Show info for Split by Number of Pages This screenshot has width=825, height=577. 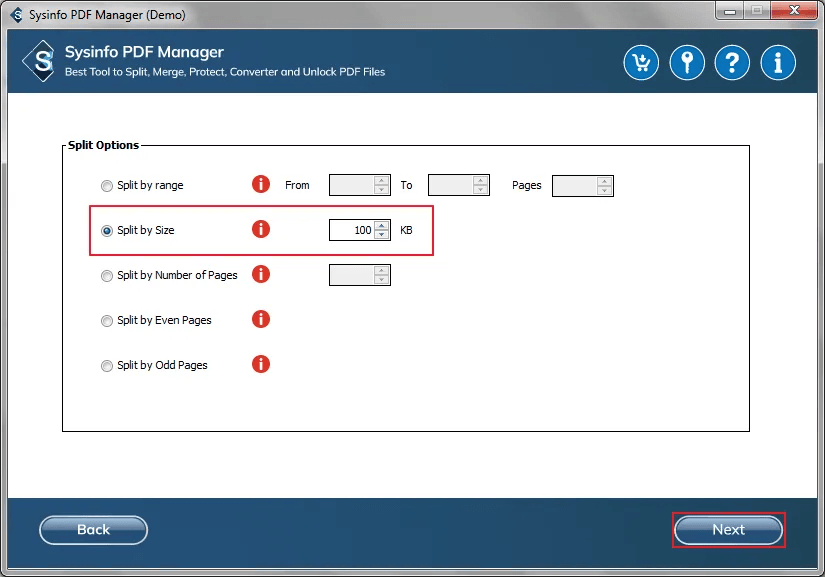(x=260, y=274)
